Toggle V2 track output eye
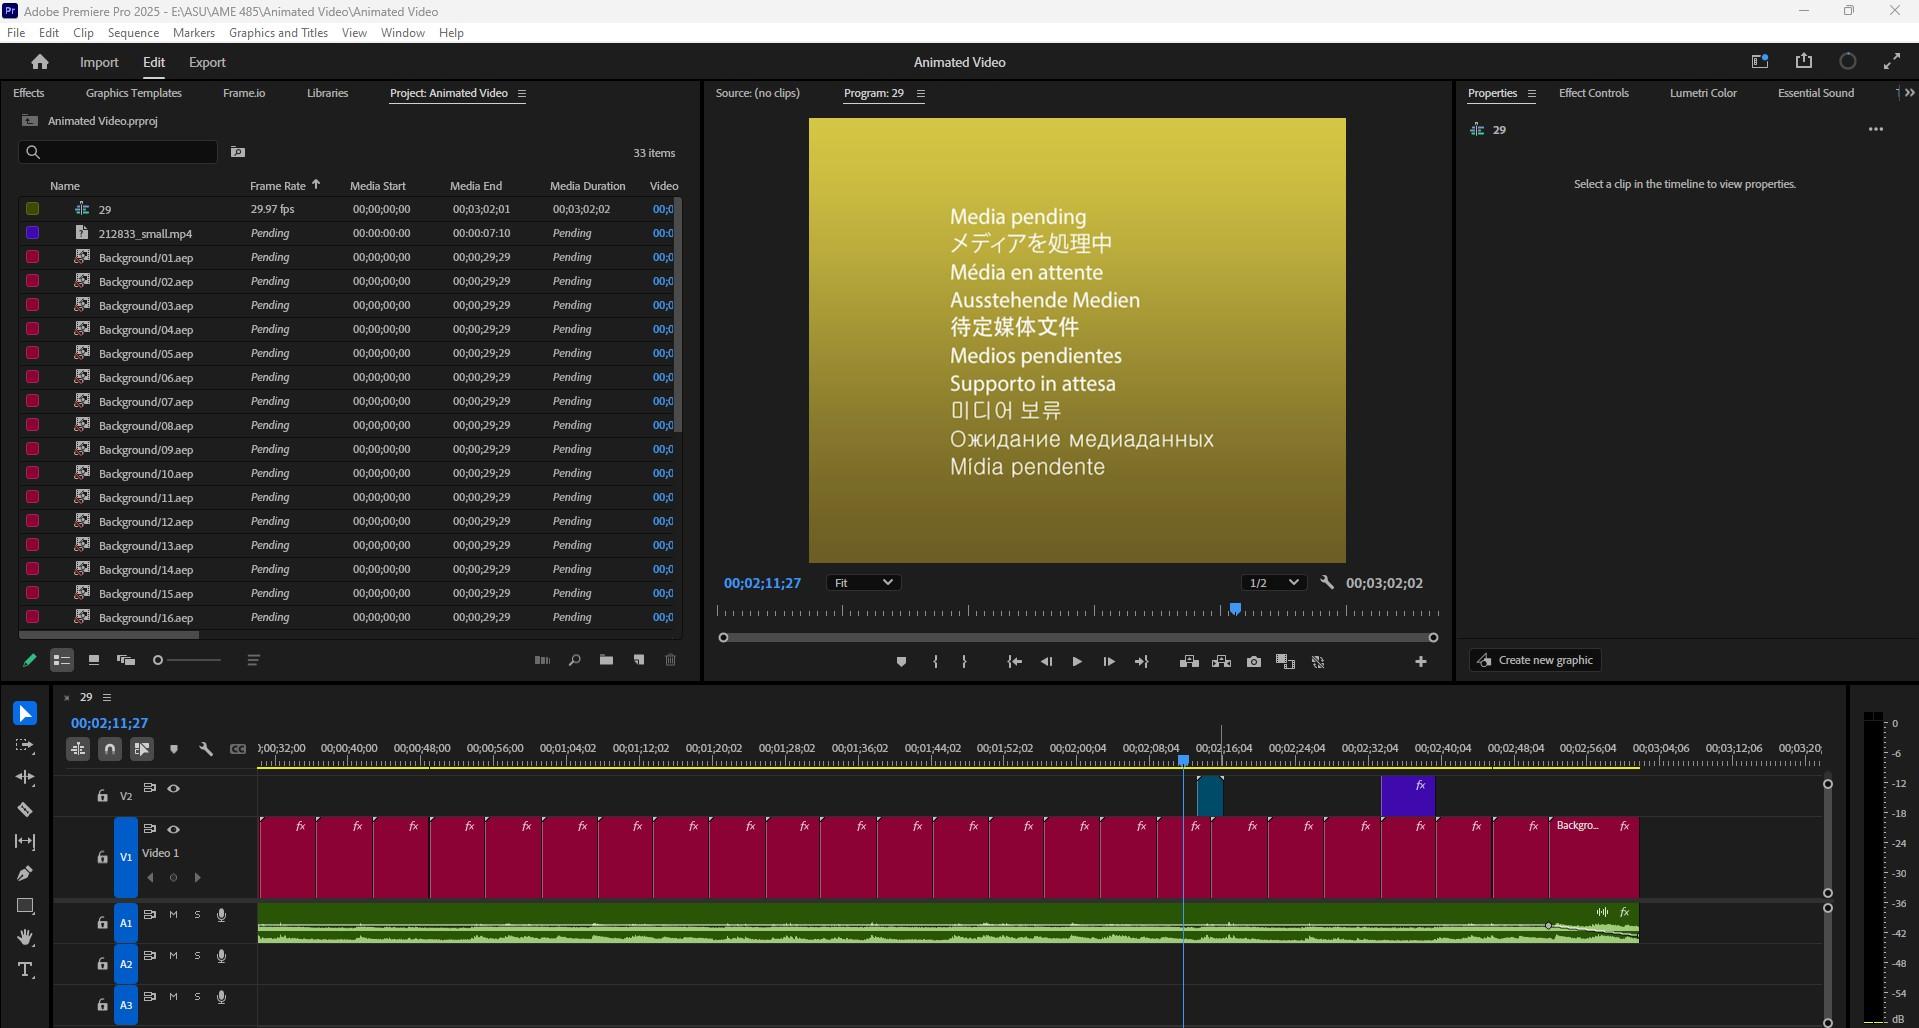Image resolution: width=1919 pixels, height=1028 pixels. point(174,788)
